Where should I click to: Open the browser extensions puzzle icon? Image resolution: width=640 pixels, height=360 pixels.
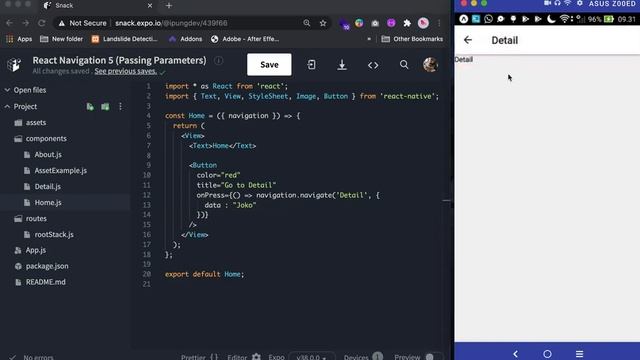click(x=407, y=23)
